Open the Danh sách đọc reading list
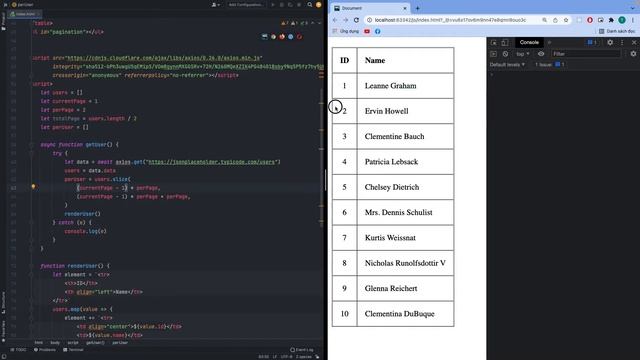640x360 pixels. tap(617, 31)
